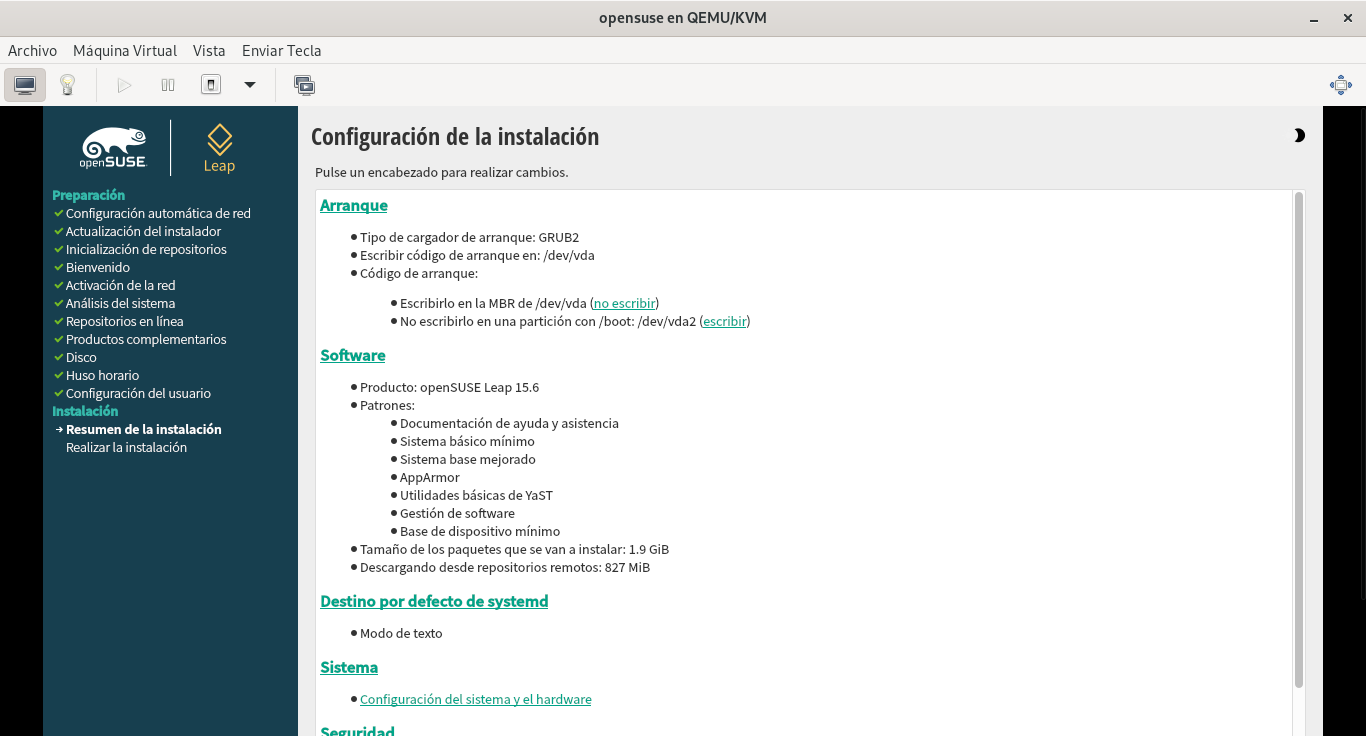Open Destino por defecto de systemd heading
The width and height of the screenshot is (1366, 736).
pyautogui.click(x=434, y=601)
